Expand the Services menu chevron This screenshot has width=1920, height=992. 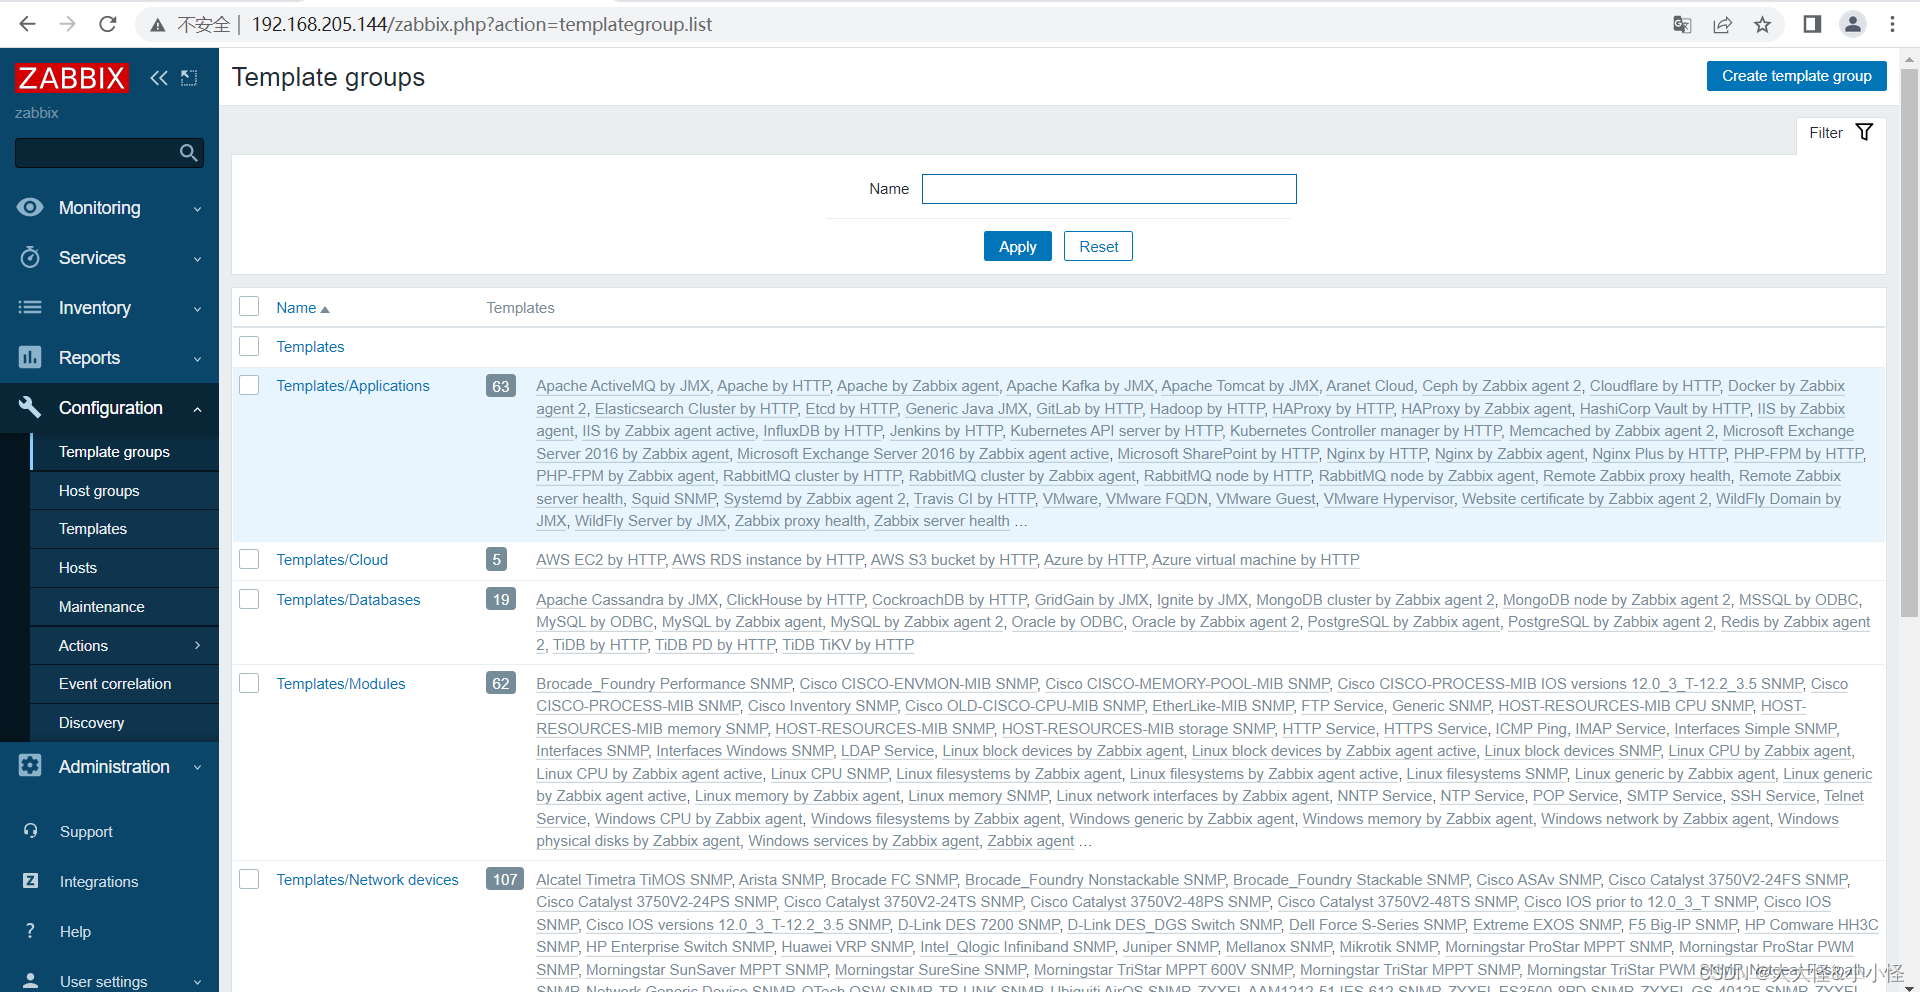click(197, 259)
